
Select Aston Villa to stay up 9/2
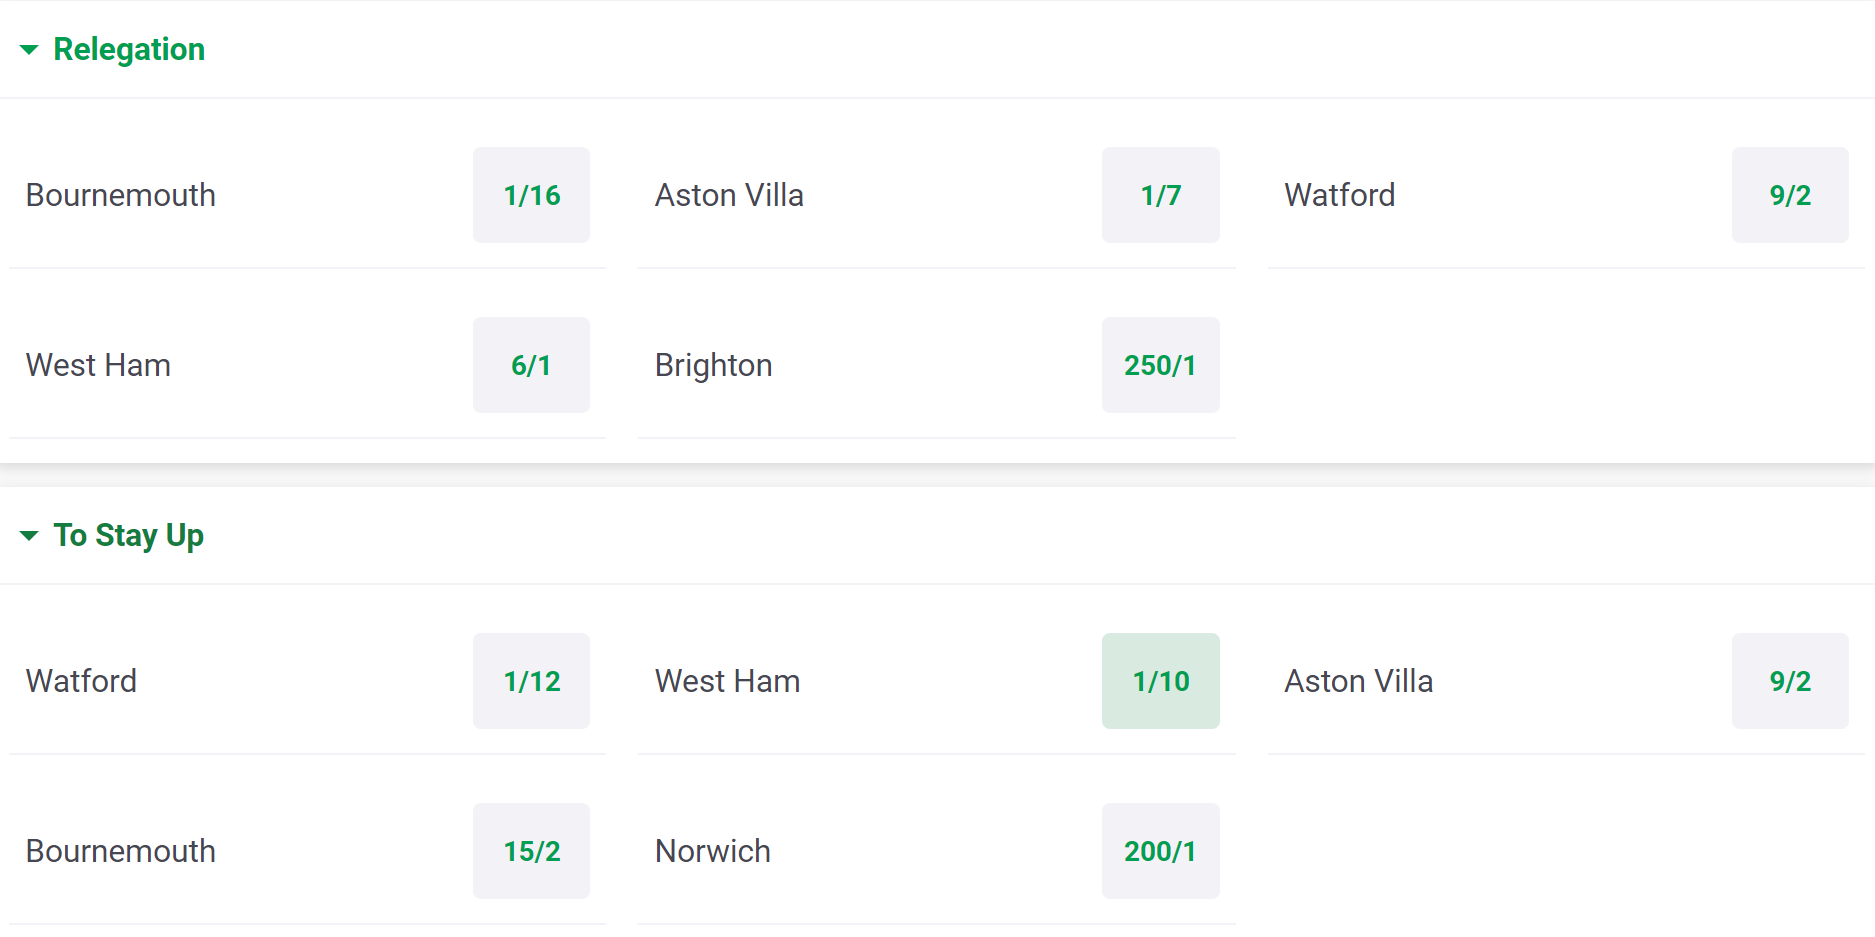point(1790,681)
